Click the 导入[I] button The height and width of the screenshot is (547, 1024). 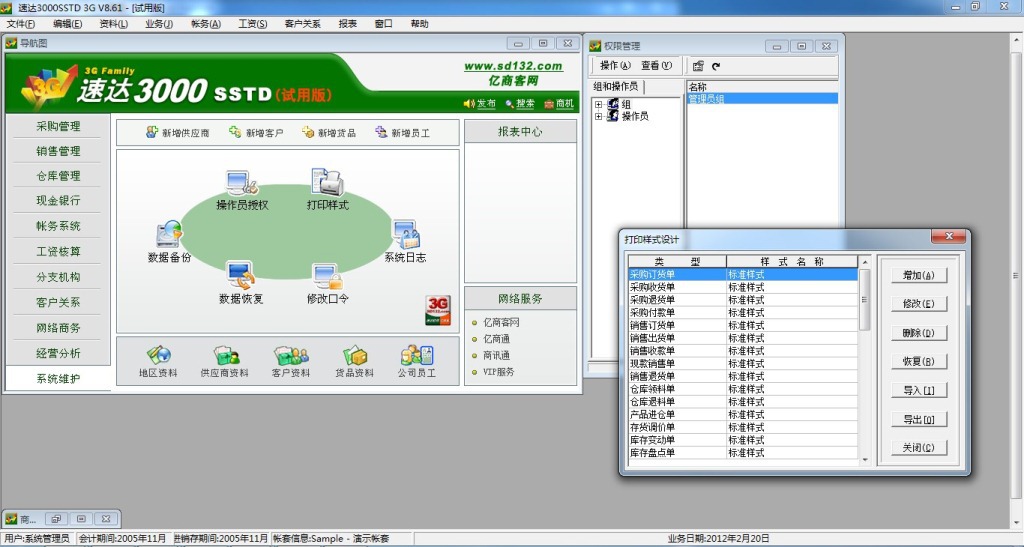point(918,390)
